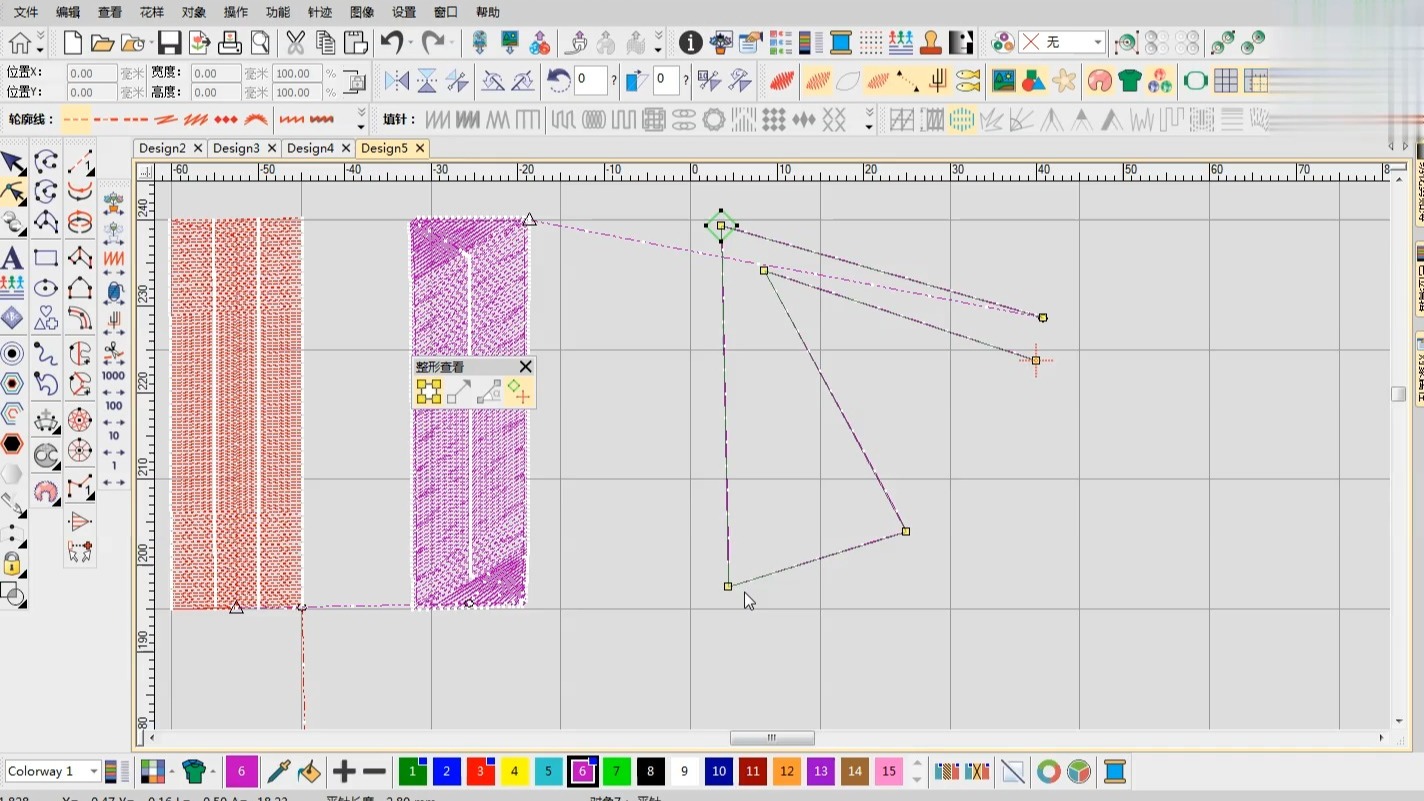Close the 整形查看 floating panel

pyautogui.click(x=525, y=367)
